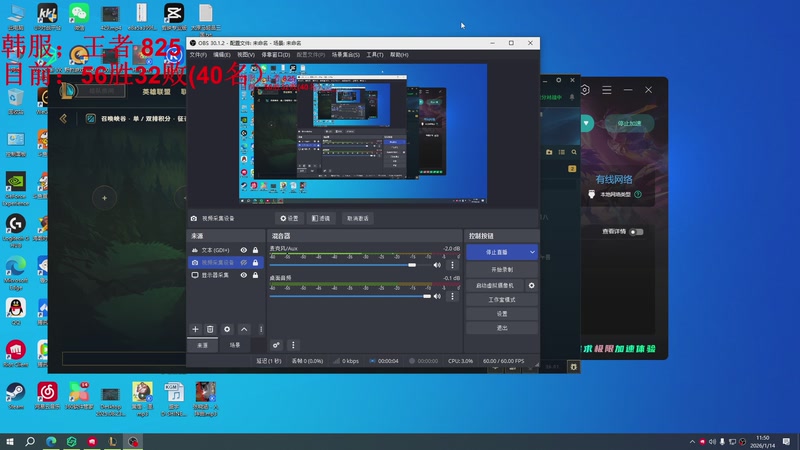Unlock the 视频采集设备 source
The width and height of the screenshot is (800, 450).
(x=255, y=262)
